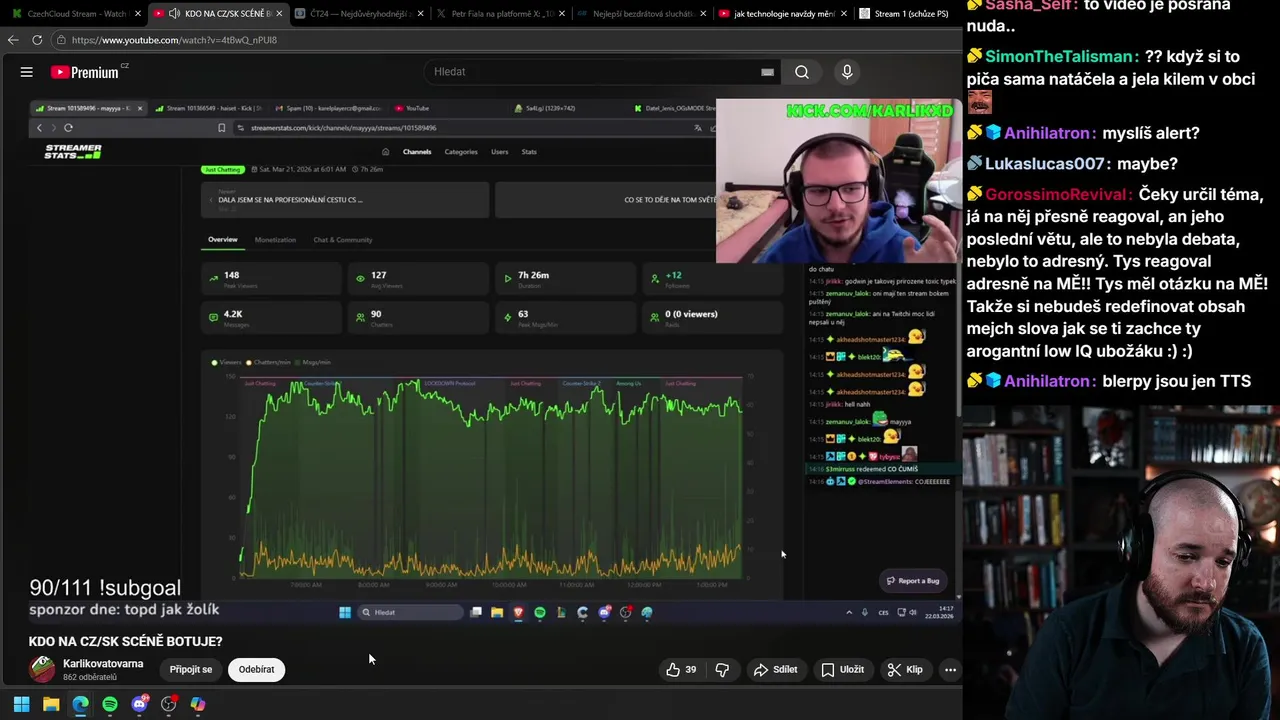Go back with the browser back arrow
This screenshot has height=720, width=1280.
click(12, 40)
